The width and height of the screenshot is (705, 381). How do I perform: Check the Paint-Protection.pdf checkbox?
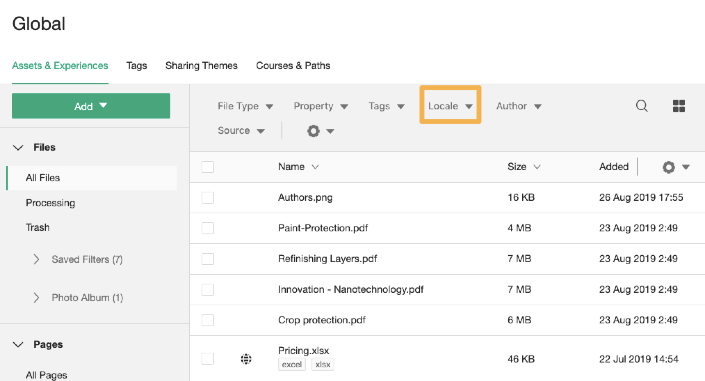coord(207,228)
